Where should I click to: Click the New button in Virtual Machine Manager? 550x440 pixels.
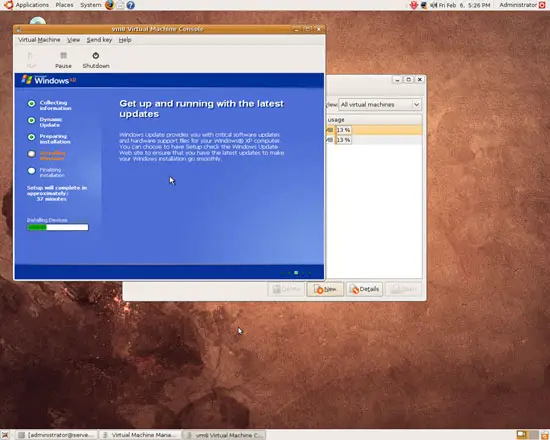click(325, 289)
